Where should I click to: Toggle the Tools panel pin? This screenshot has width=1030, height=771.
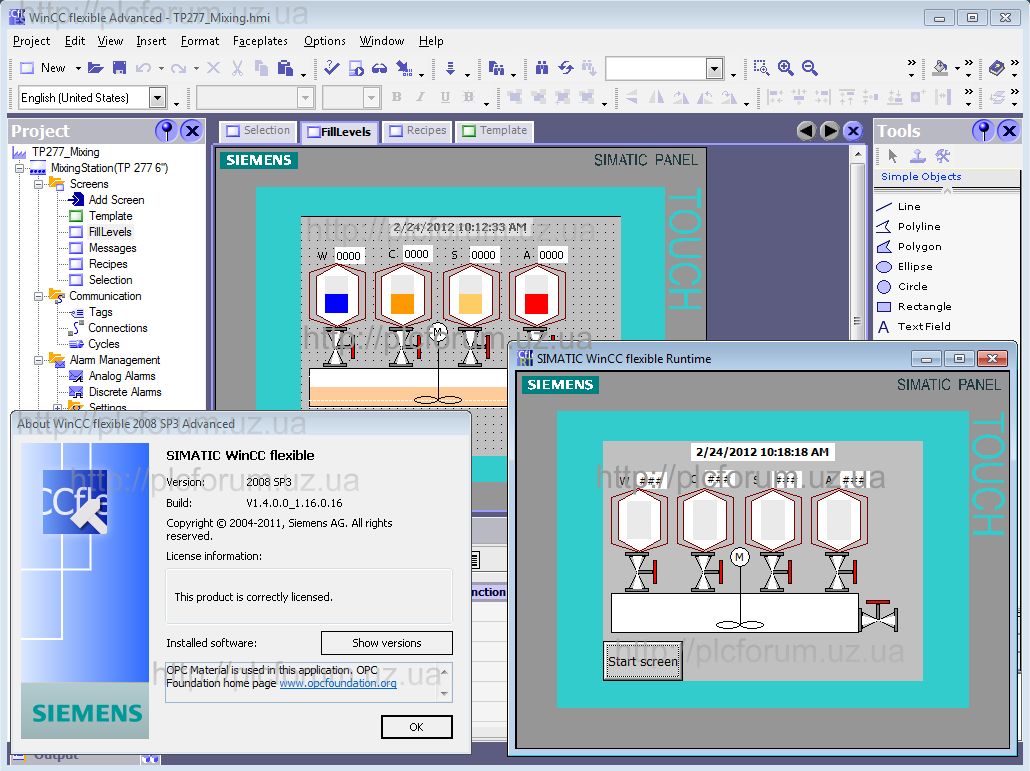click(x=984, y=131)
